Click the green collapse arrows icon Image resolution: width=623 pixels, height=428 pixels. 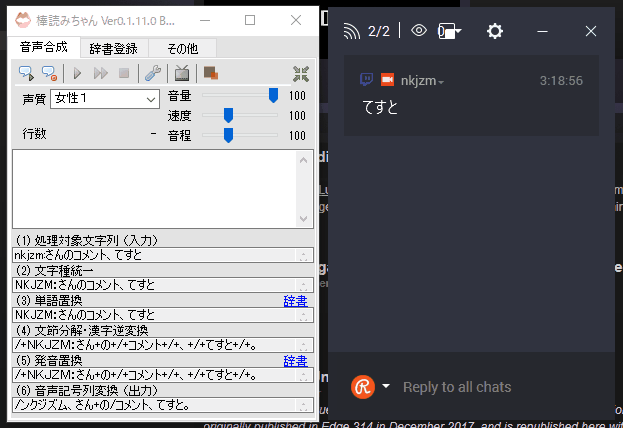coord(301,74)
